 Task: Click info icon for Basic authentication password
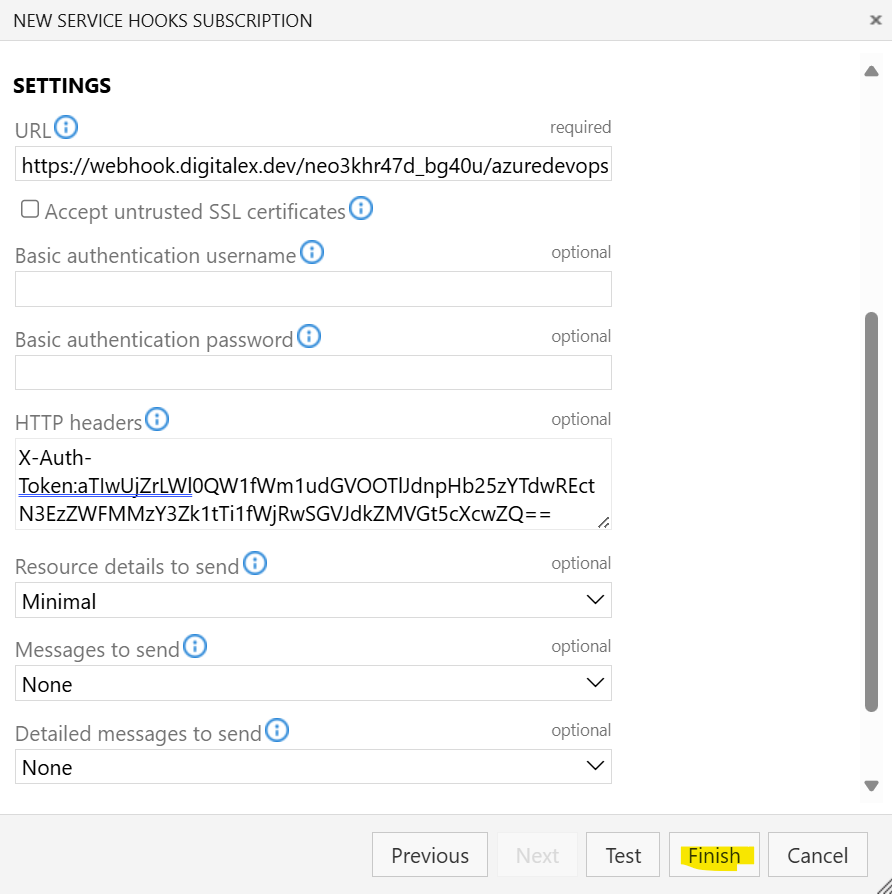pyautogui.click(x=309, y=336)
